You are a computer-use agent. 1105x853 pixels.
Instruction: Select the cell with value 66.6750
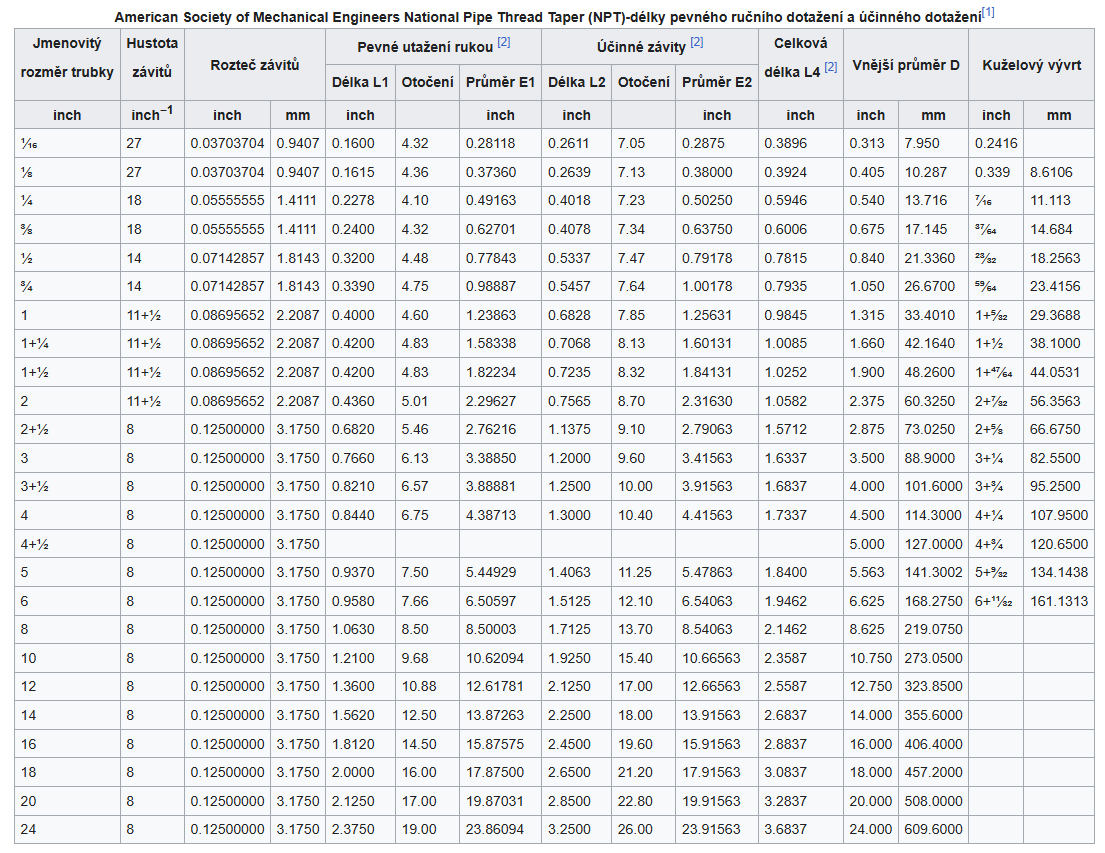[1059, 429]
